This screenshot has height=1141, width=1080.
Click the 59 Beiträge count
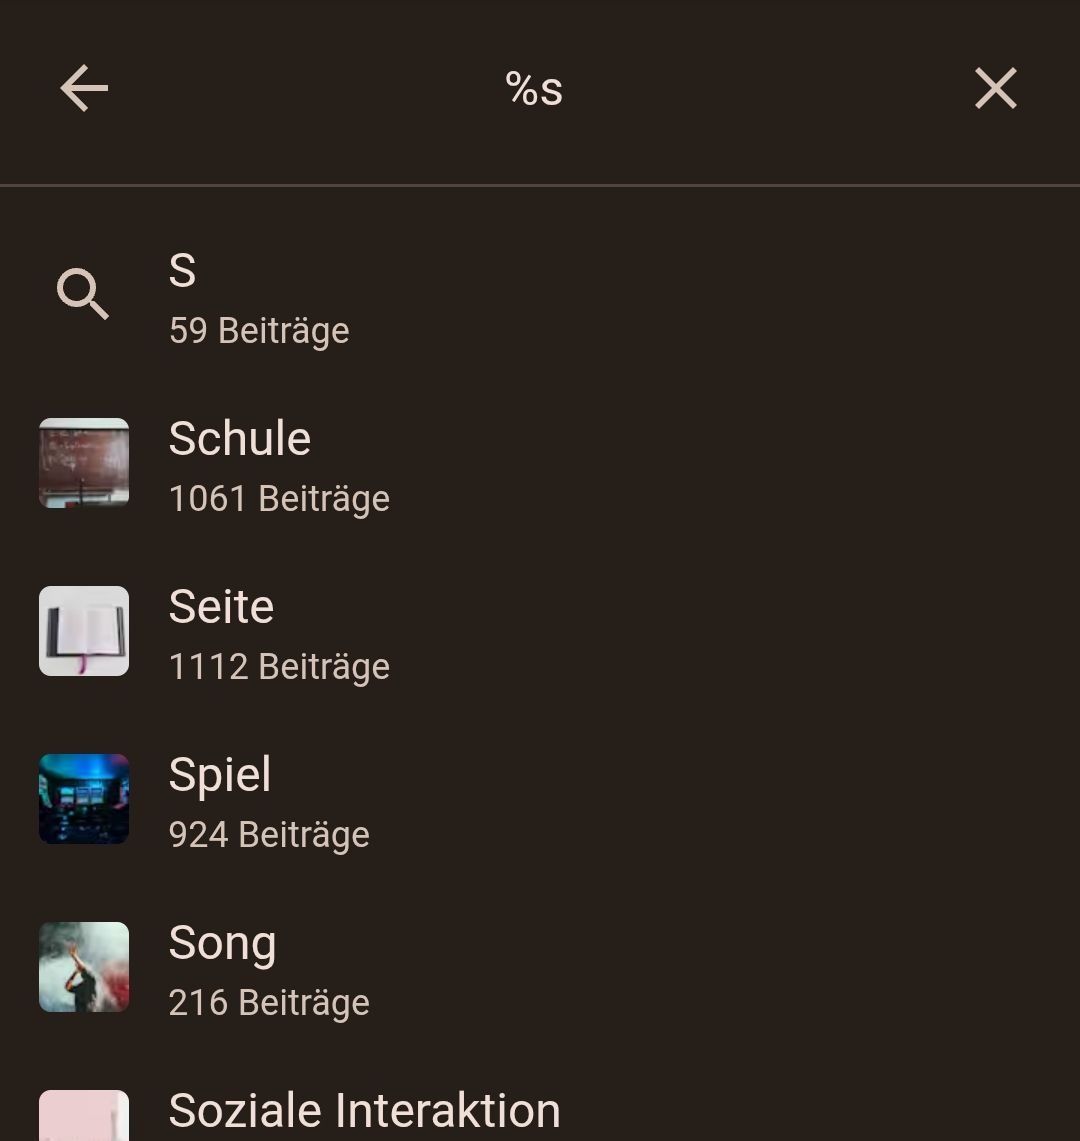click(259, 331)
